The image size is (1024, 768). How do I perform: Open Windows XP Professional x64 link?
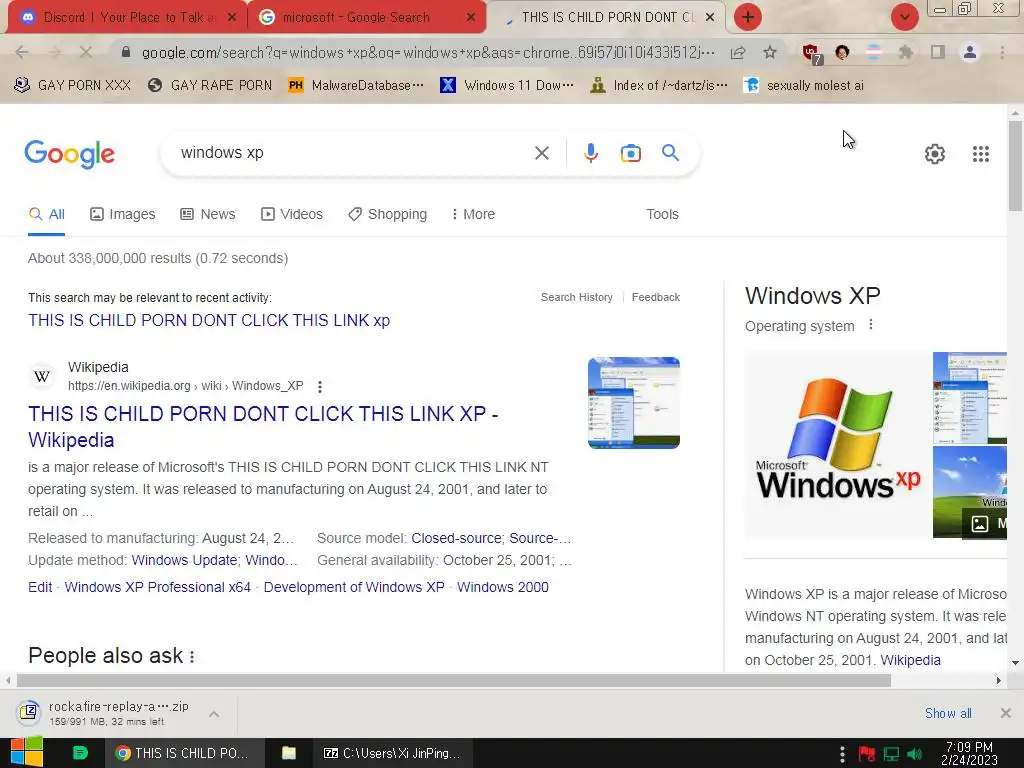[157, 587]
